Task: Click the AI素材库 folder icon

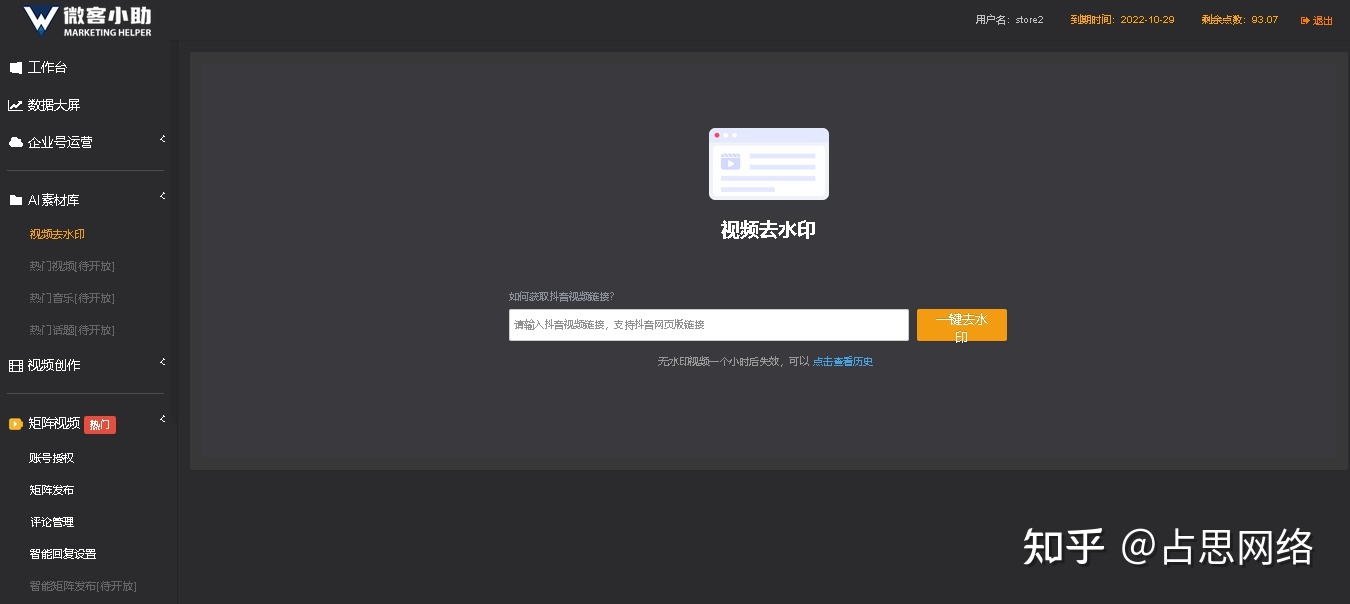Action: (x=15, y=200)
